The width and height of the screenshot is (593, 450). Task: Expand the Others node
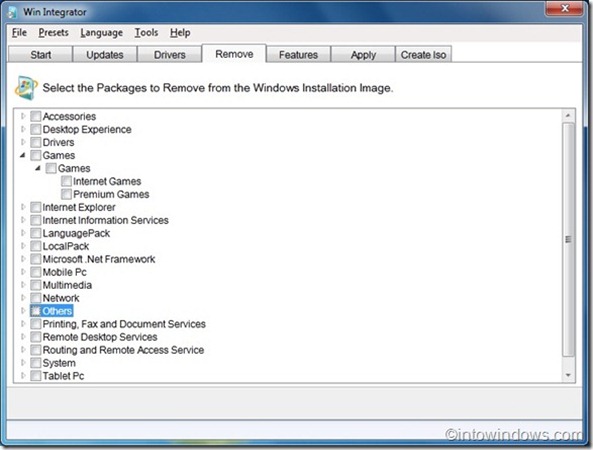point(23,310)
